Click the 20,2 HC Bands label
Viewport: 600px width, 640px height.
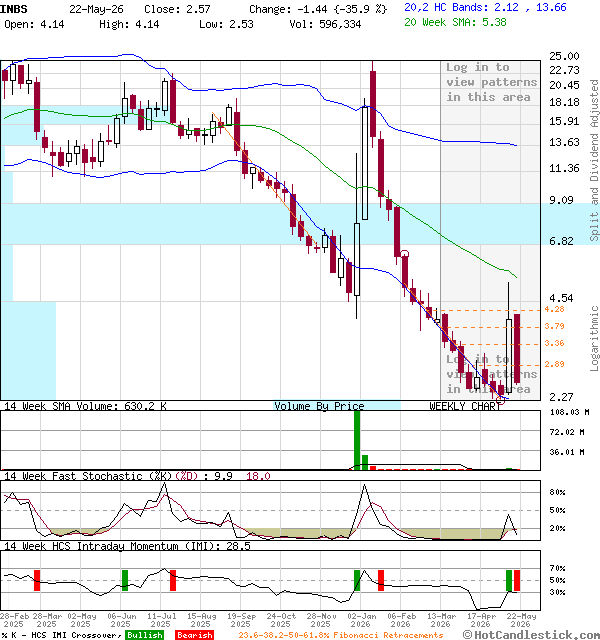pyautogui.click(x=485, y=7)
